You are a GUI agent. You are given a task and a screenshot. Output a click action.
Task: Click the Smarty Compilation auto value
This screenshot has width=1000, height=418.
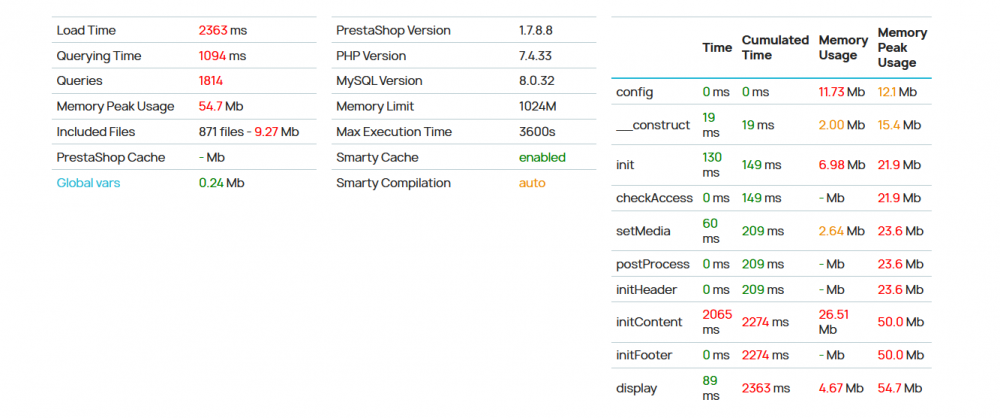pos(532,183)
